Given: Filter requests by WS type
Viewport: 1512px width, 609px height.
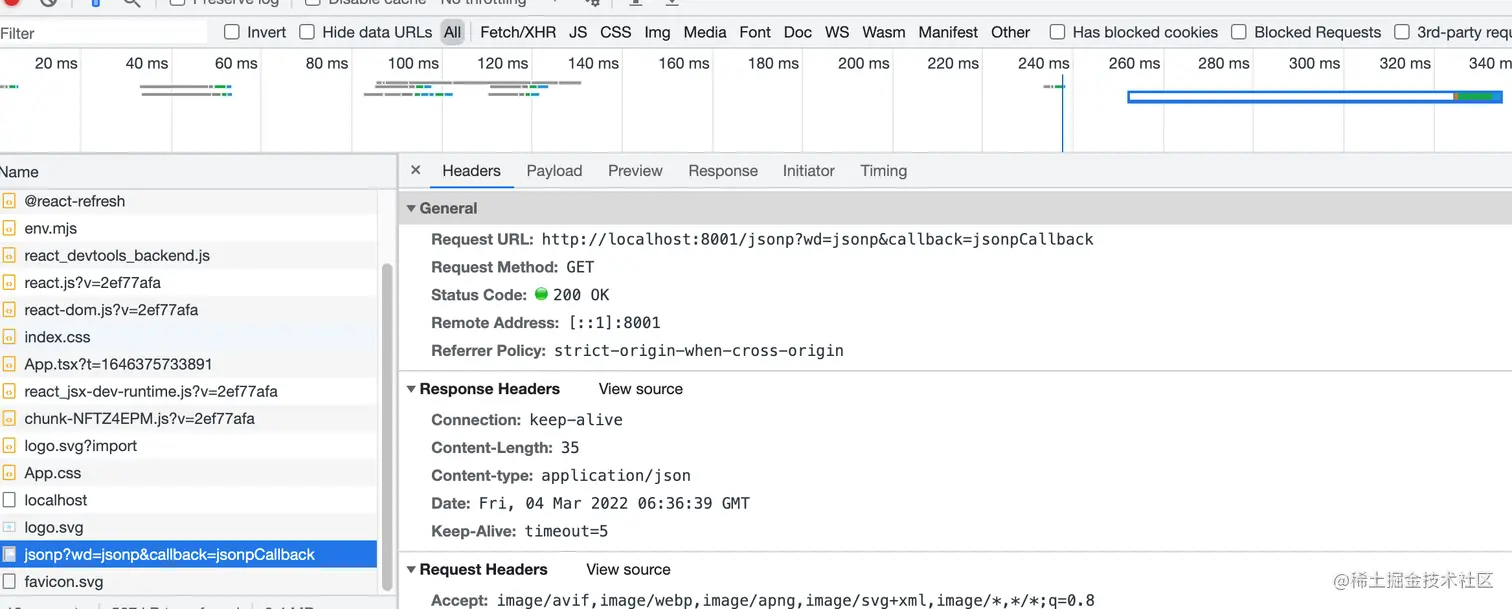Looking at the screenshot, I should pyautogui.click(x=837, y=32).
